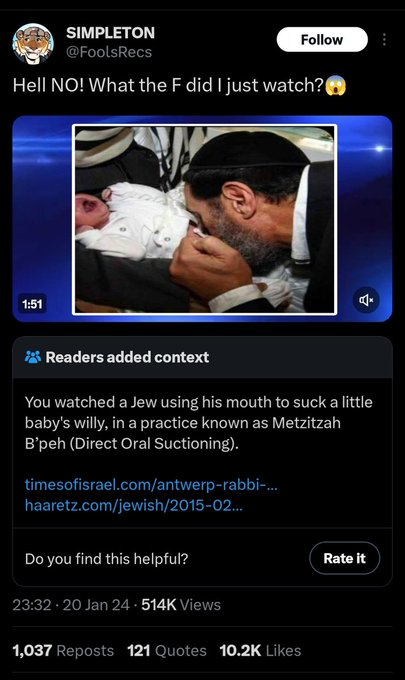Click the screaming face emoji in the post text
The image size is (405, 680).
336,85
